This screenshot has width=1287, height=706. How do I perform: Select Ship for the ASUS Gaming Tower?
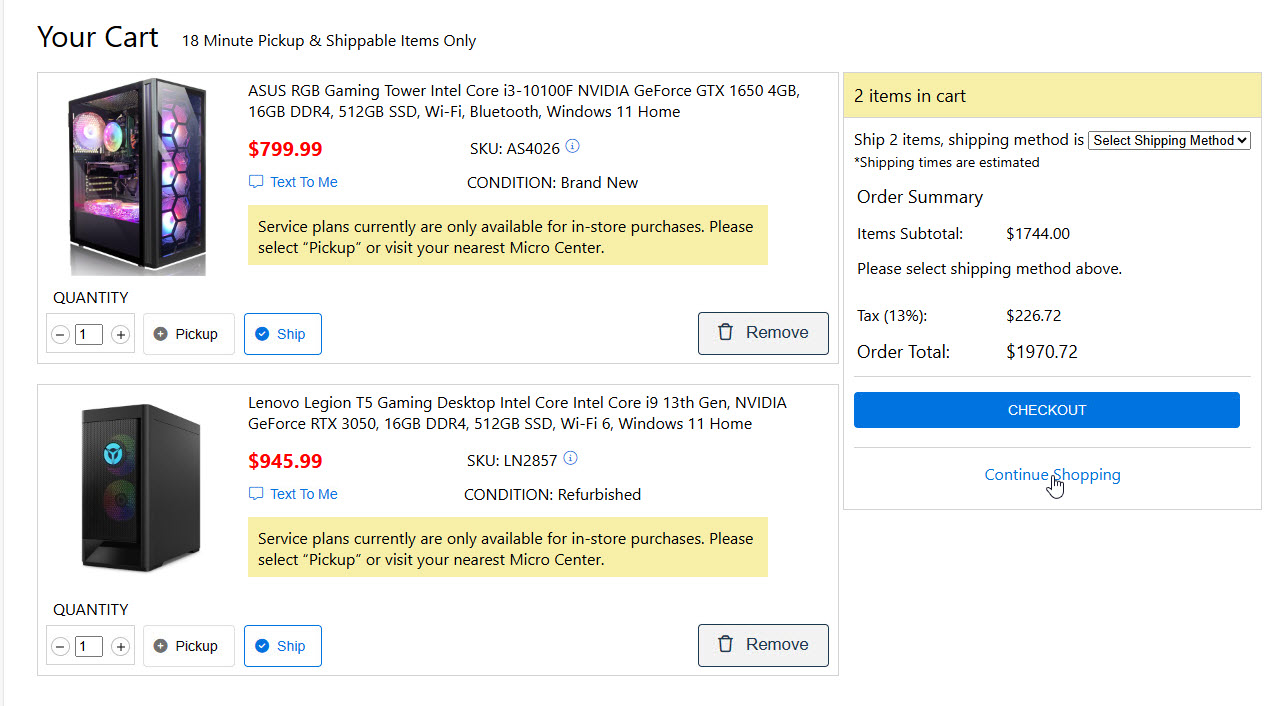coord(282,334)
